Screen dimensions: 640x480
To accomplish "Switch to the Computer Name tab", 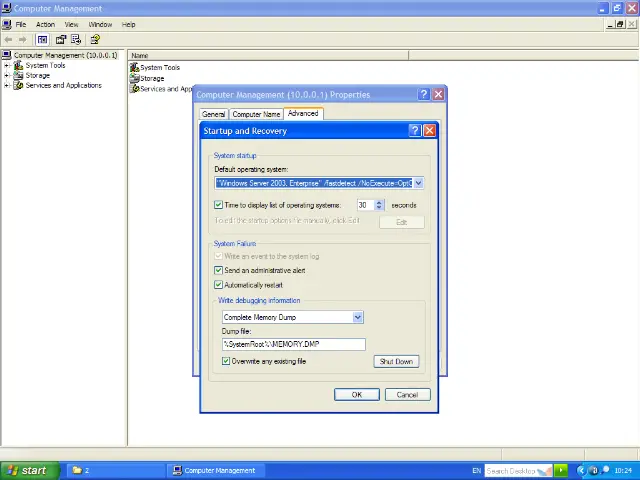I will (256, 114).
